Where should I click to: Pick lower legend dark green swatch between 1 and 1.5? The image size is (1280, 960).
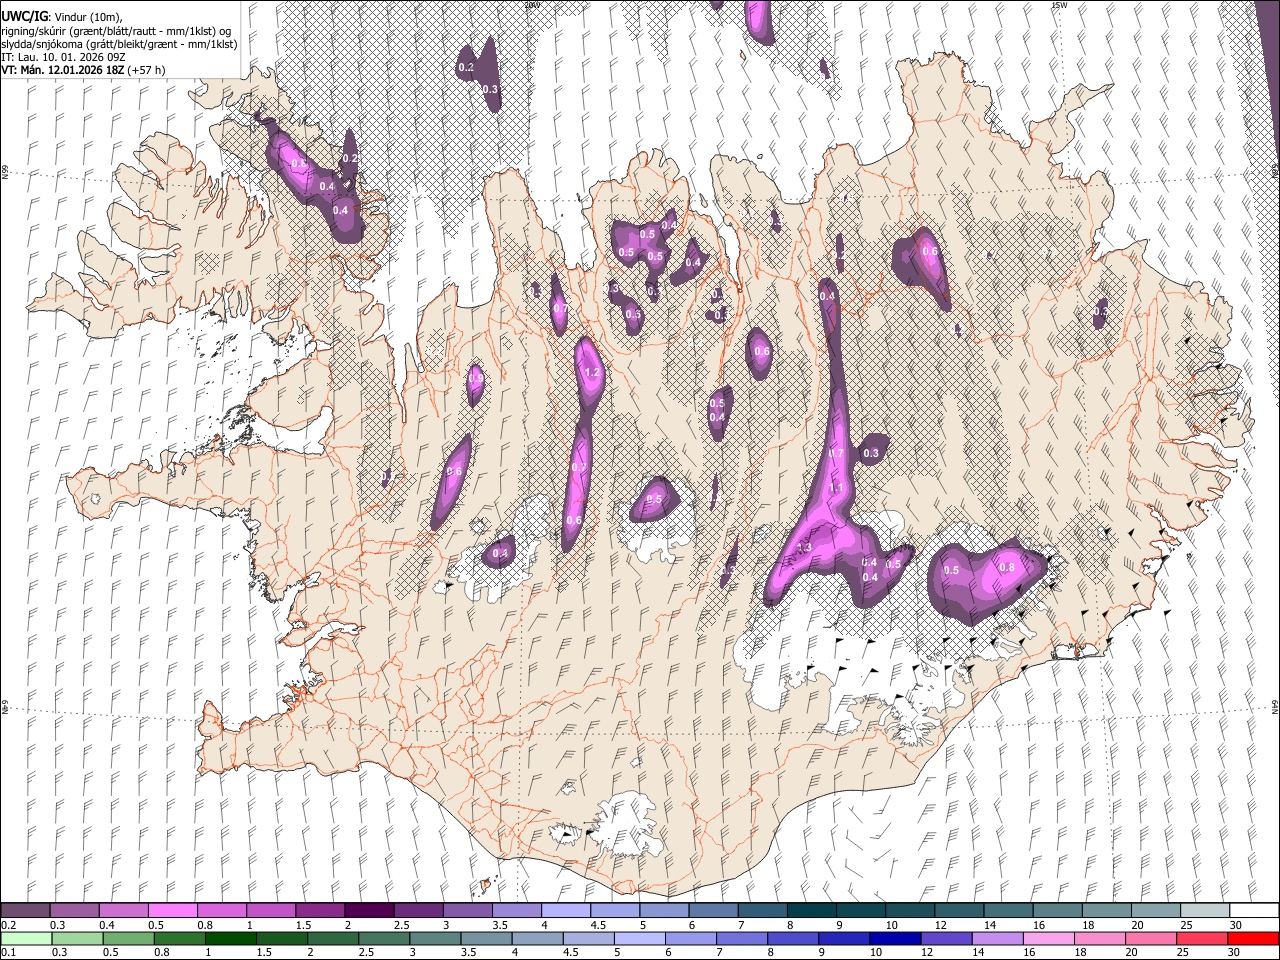tap(231, 938)
